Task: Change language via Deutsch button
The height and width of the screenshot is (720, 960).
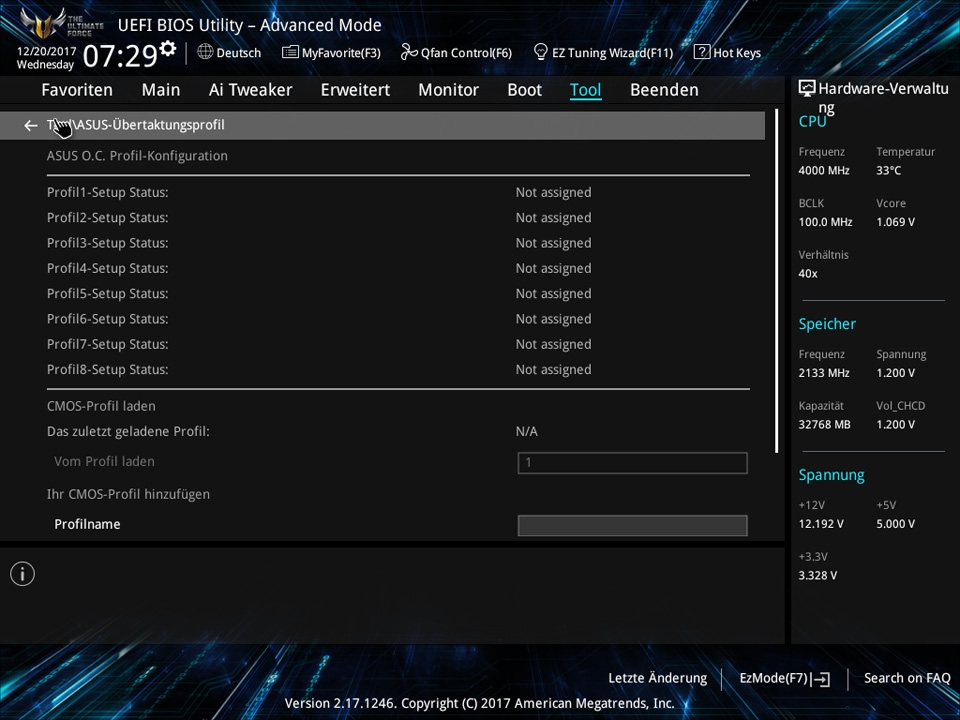Action: point(230,53)
